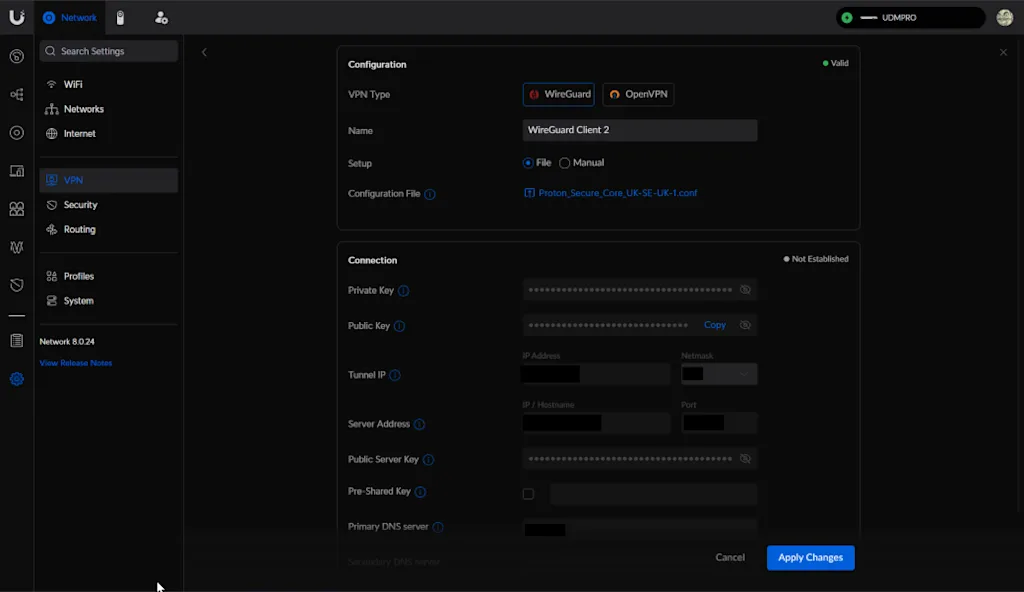
Task: Show Private Key info tooltip
Action: [404, 291]
